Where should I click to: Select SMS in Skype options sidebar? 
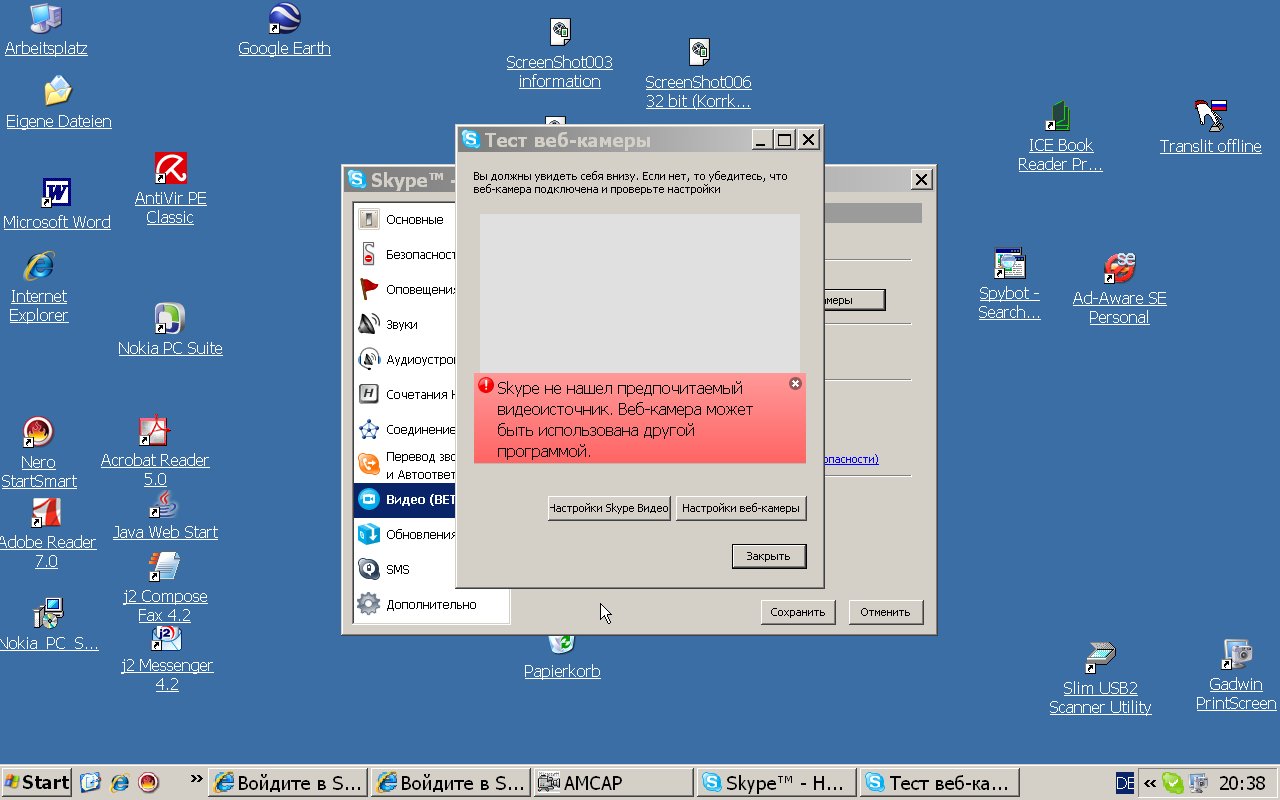tap(405, 569)
